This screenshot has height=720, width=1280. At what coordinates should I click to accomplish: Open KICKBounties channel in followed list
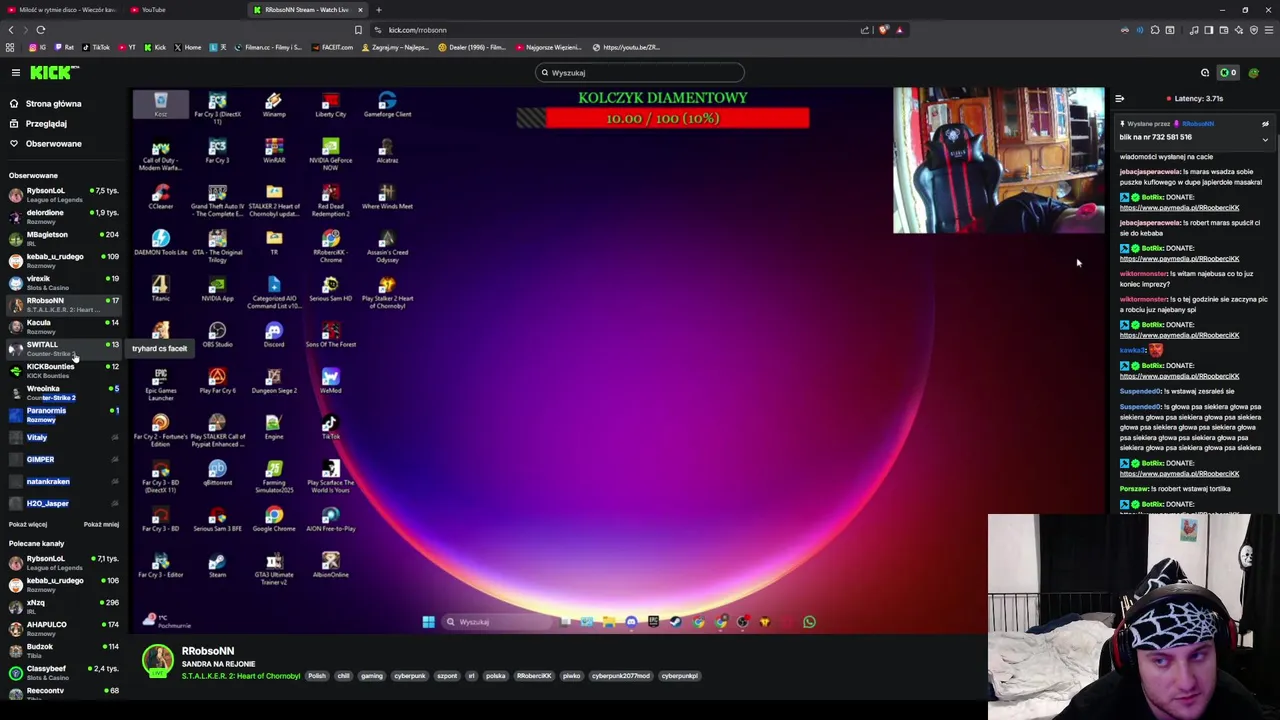62,370
